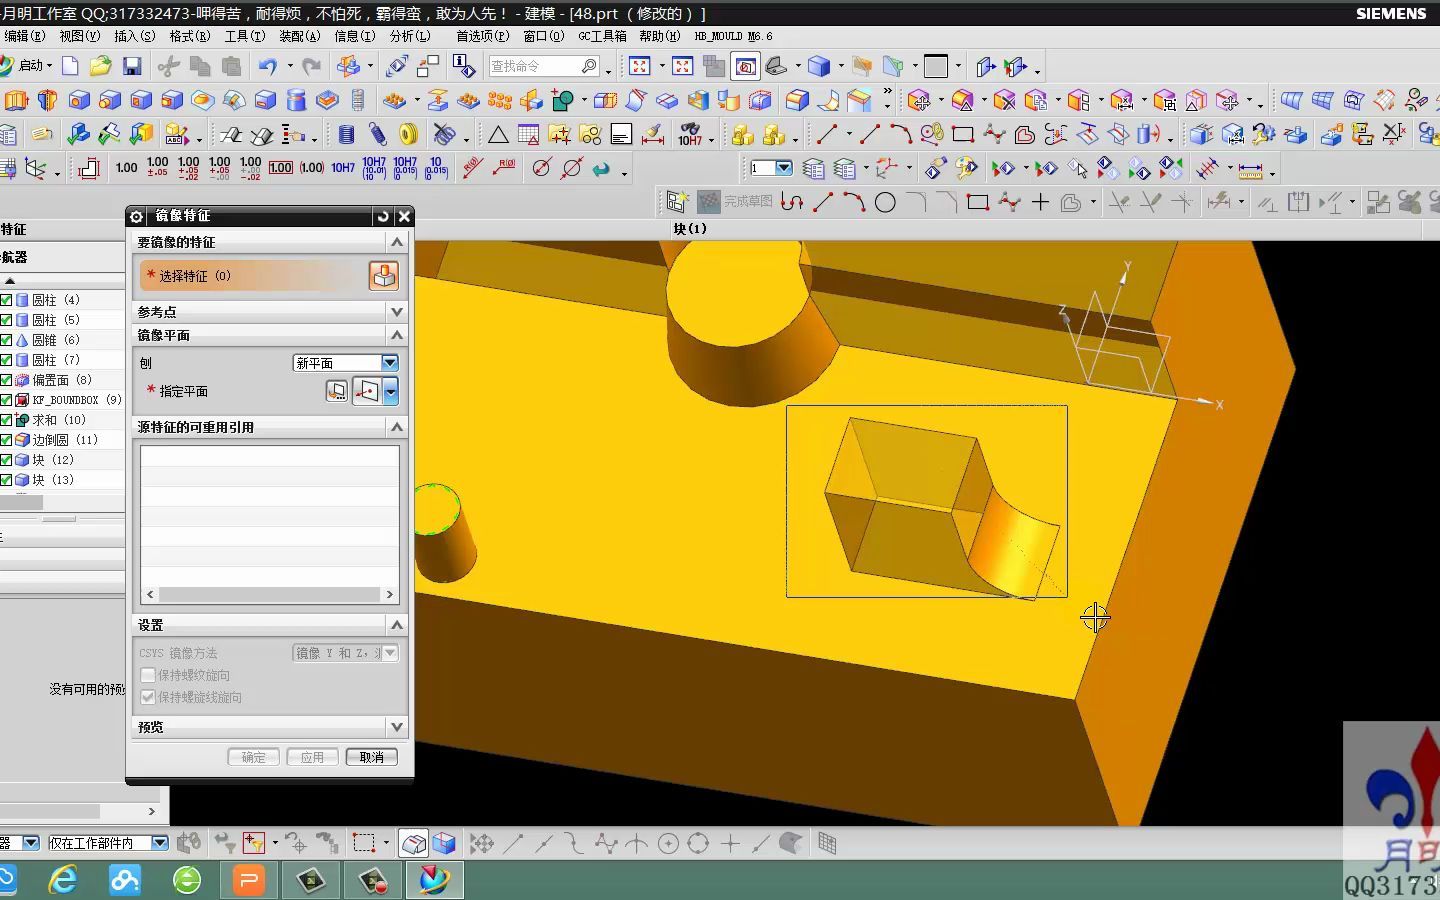Toggle the 圆锥 (6) feature checkbox
This screenshot has height=900, width=1440.
[x=6, y=340]
